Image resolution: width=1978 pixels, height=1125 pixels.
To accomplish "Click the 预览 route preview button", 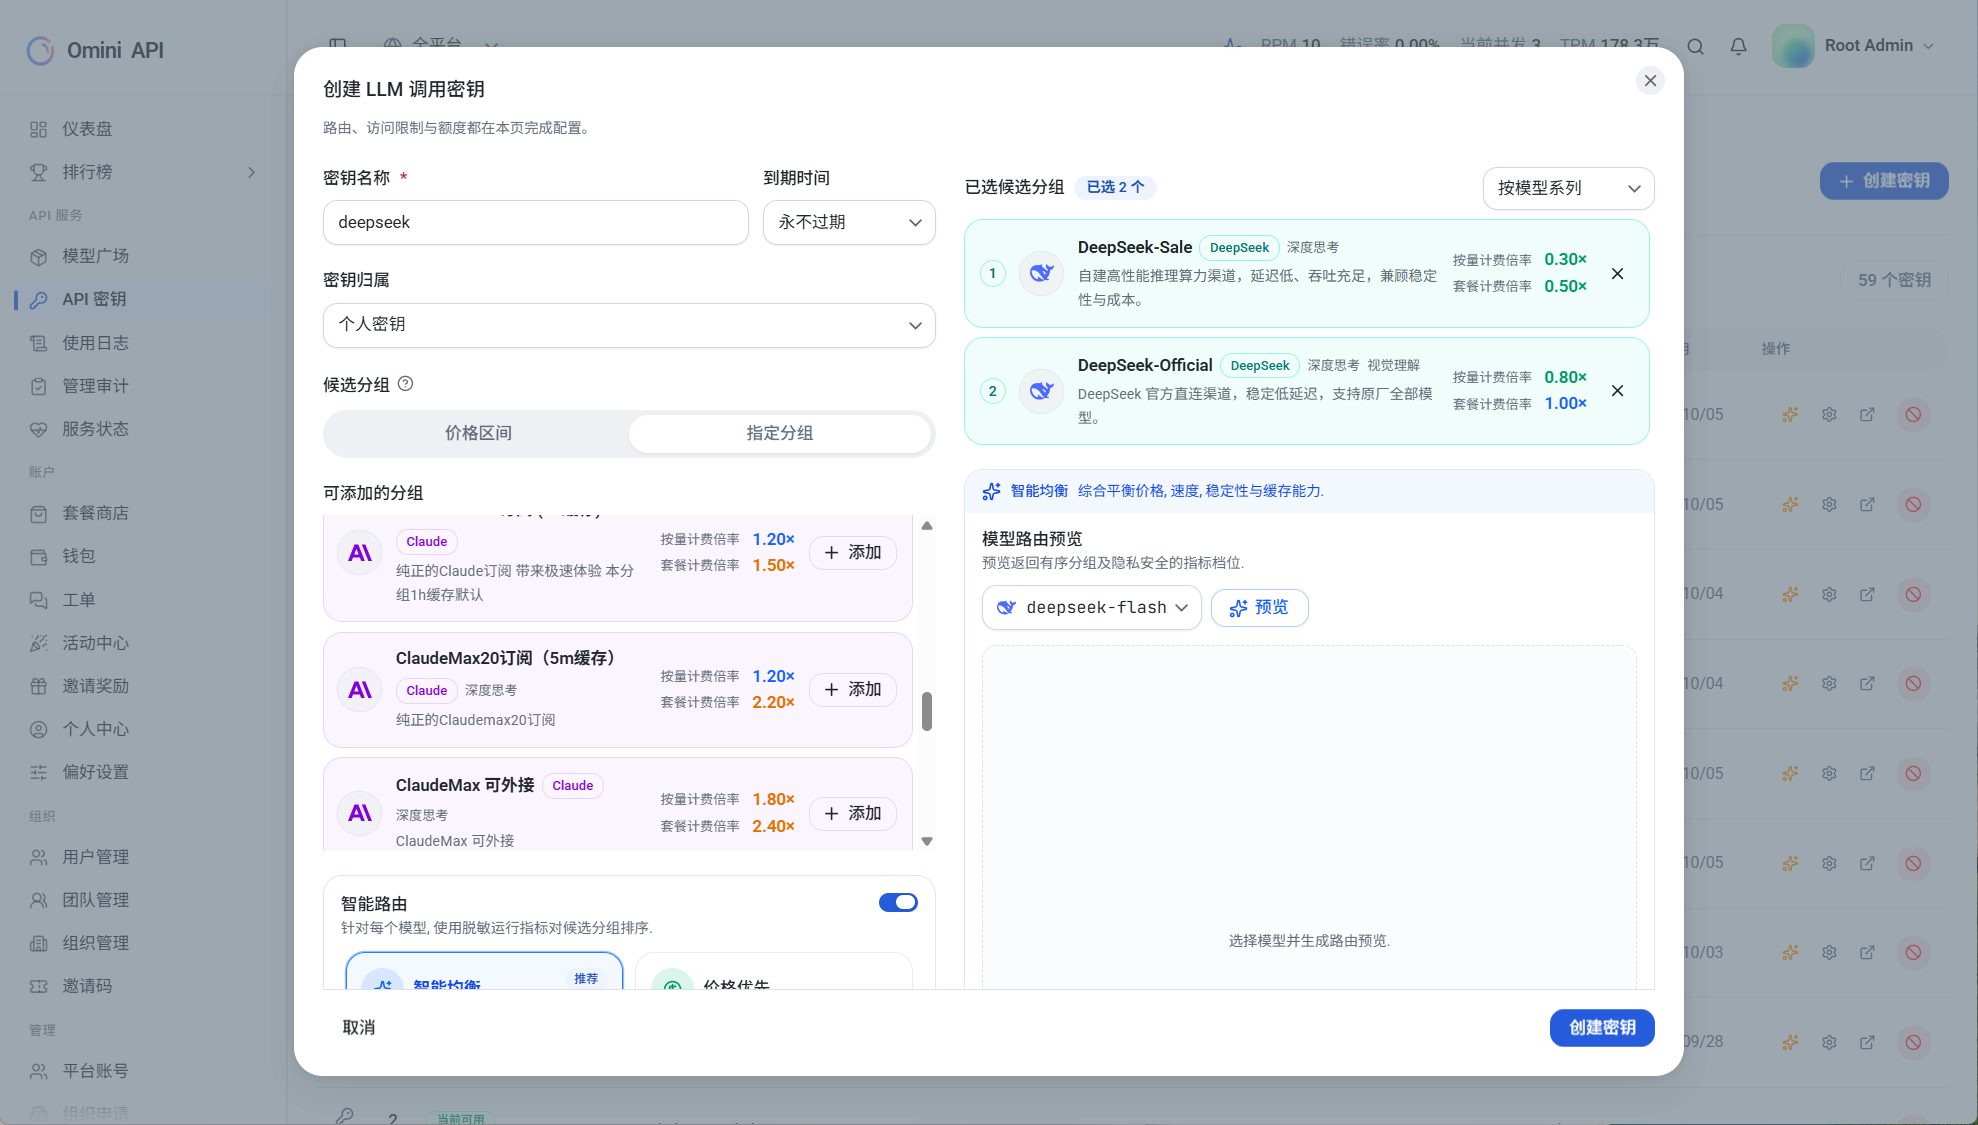I will point(1259,608).
